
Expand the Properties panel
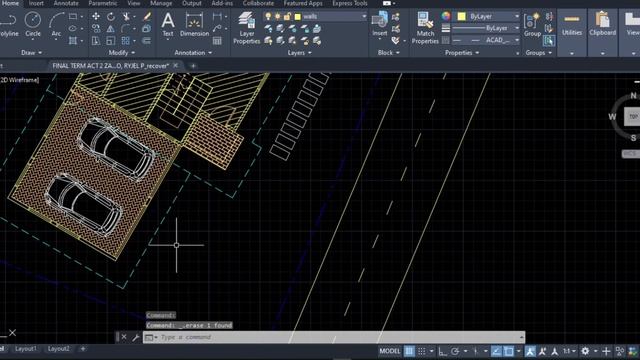[462, 53]
